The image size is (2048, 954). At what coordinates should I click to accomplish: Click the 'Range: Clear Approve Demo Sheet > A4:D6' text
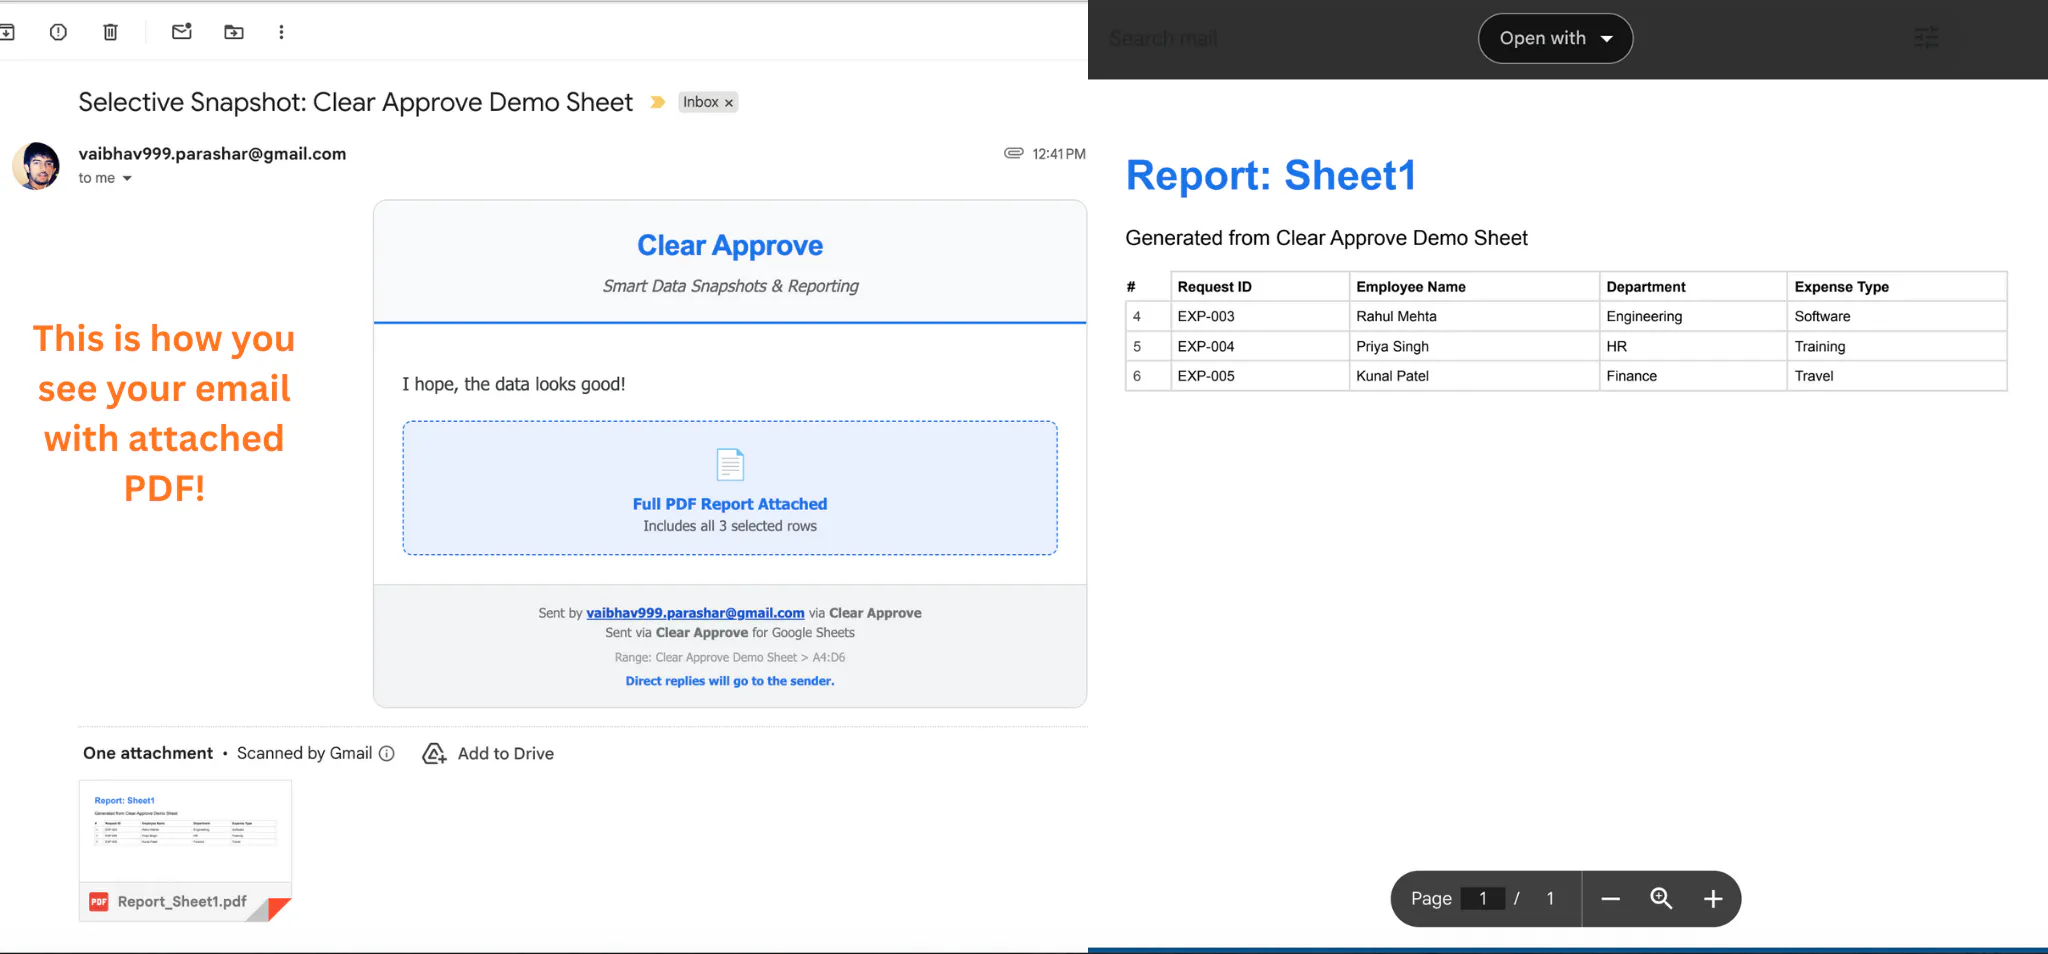[730, 658]
